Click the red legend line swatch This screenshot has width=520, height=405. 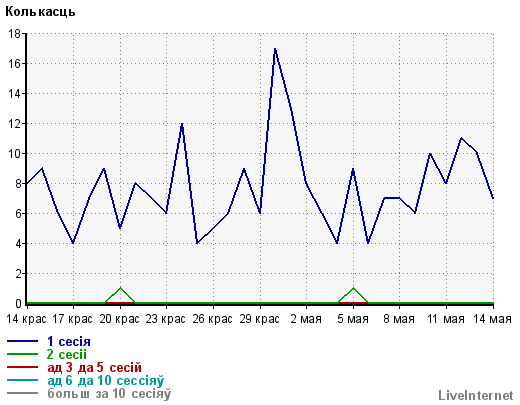coord(22,367)
